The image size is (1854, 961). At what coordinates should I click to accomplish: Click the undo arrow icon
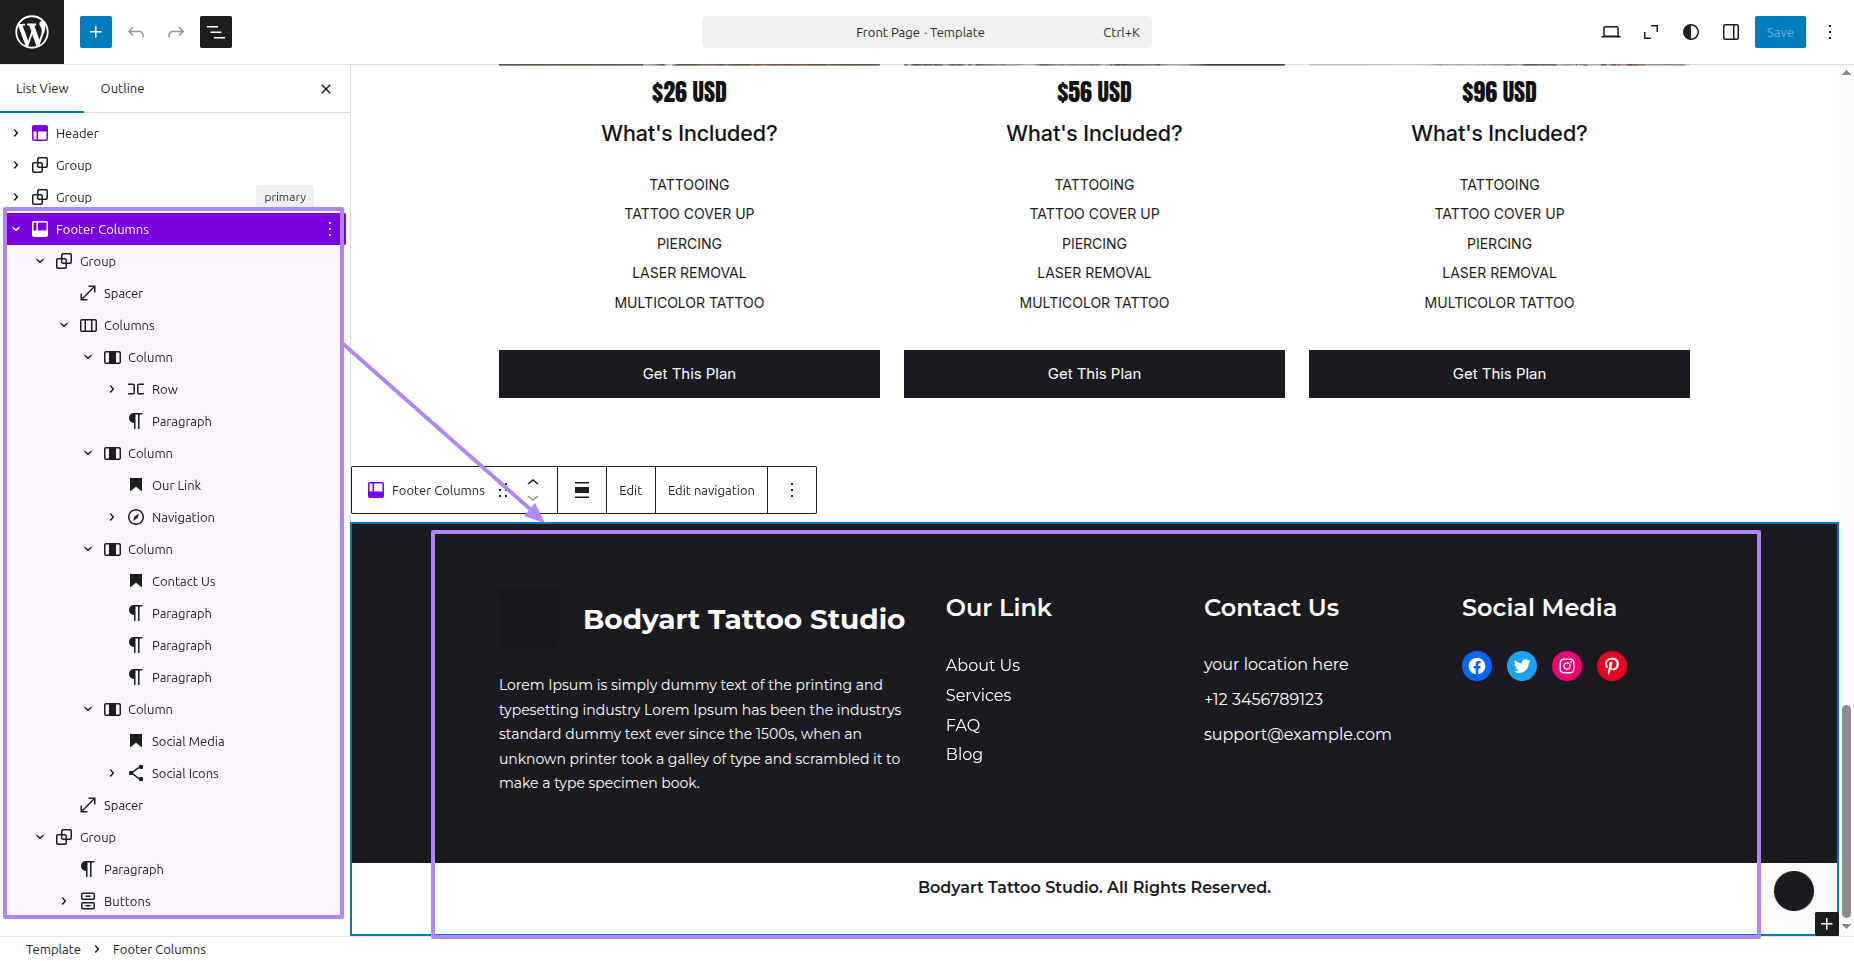tap(136, 32)
